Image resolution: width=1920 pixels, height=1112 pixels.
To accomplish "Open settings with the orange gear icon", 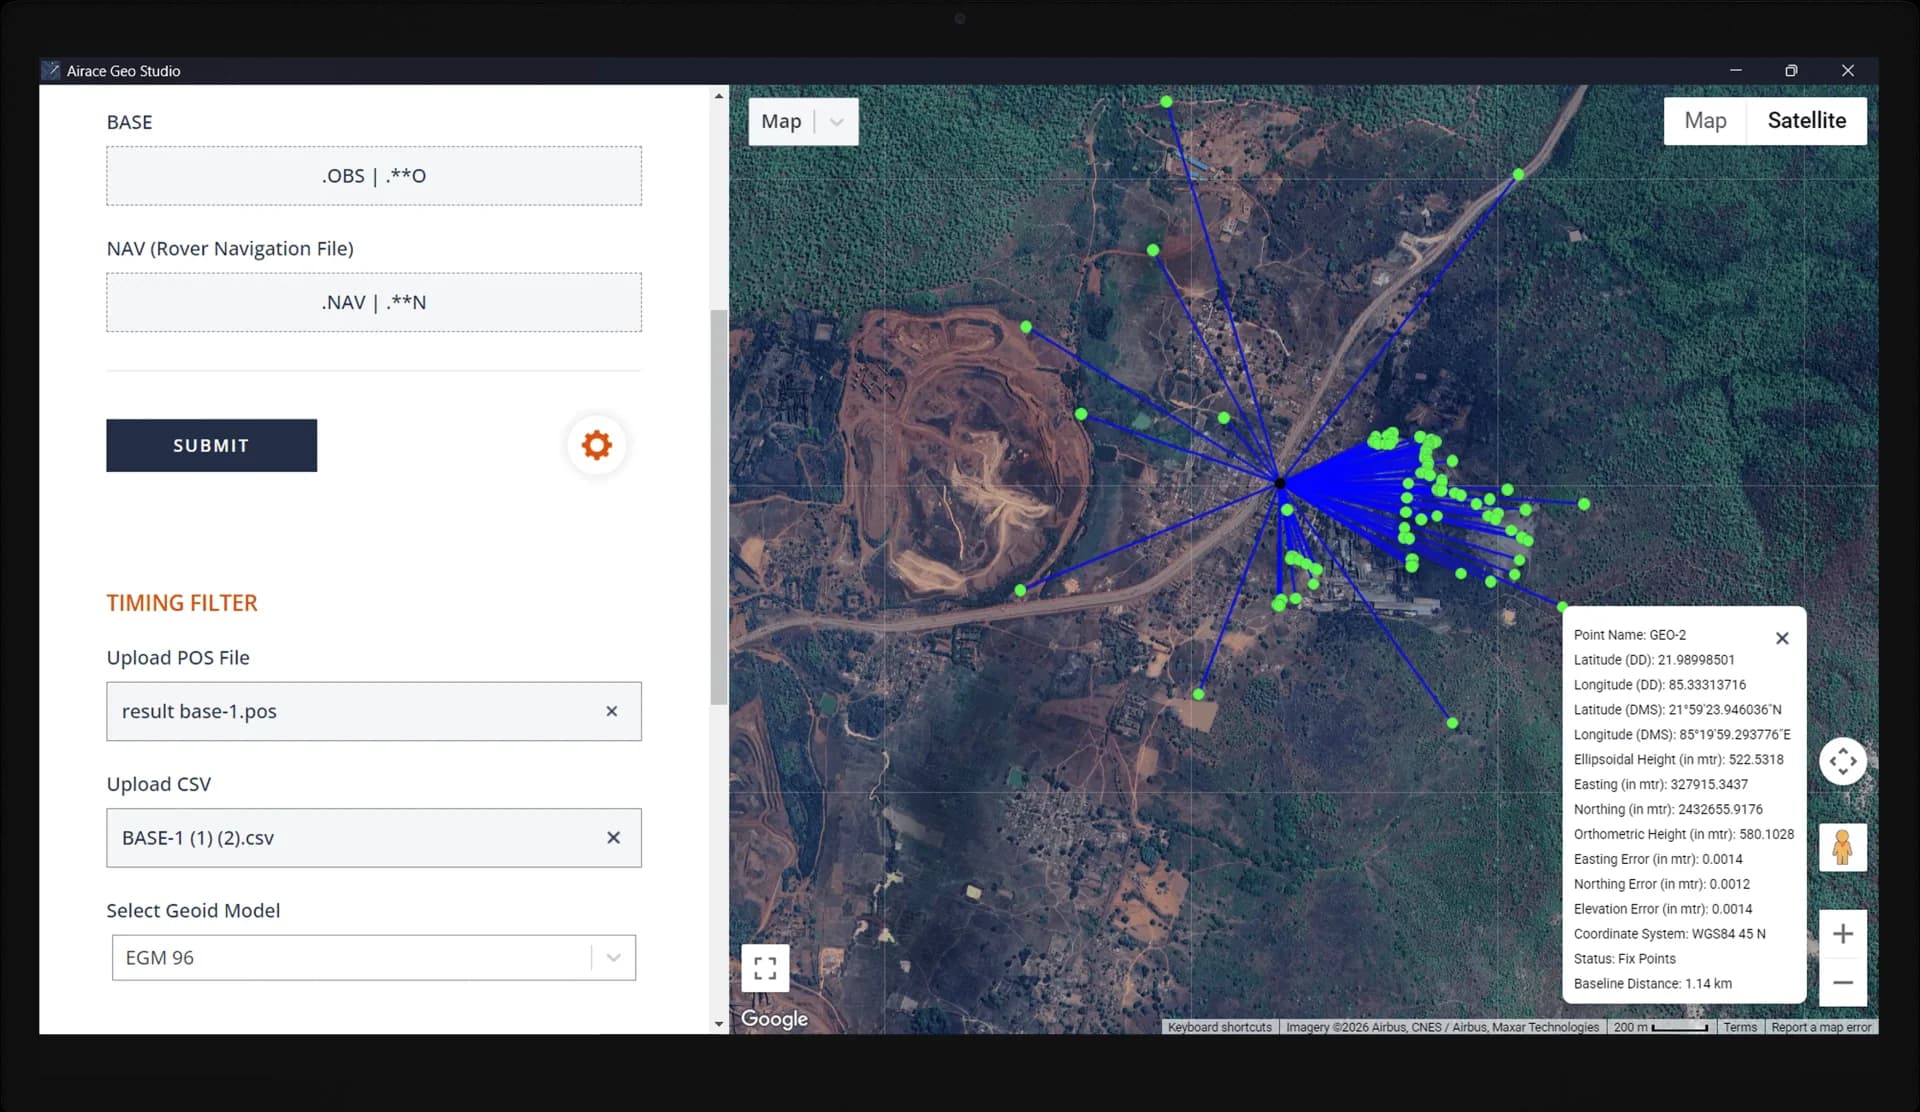I will [x=597, y=445].
